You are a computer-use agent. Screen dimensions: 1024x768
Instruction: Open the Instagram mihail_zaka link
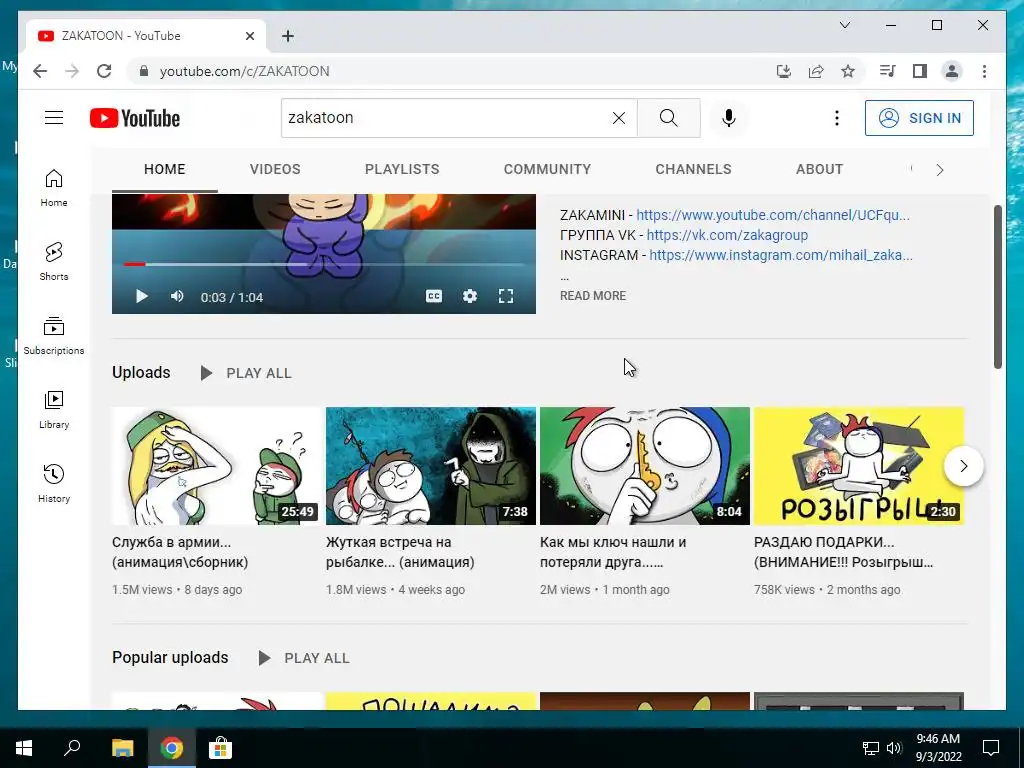(x=781, y=255)
